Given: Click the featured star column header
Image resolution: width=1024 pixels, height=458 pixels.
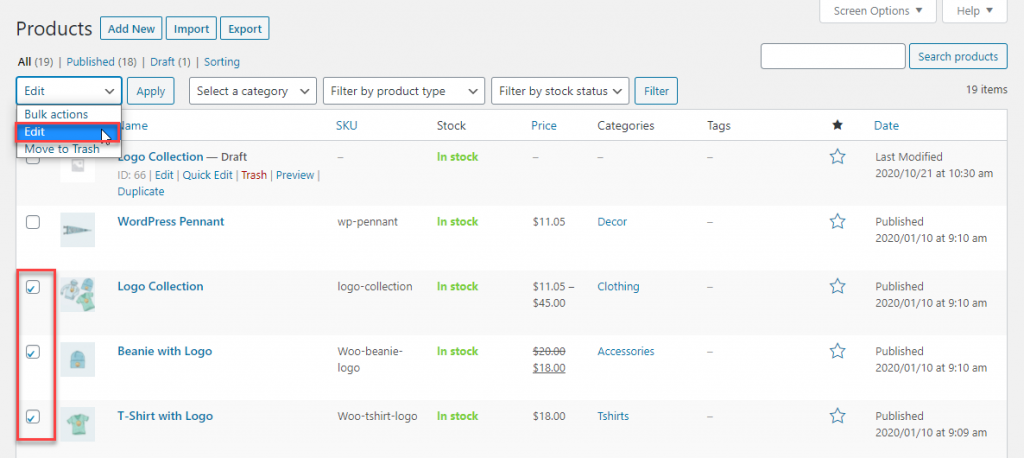Looking at the screenshot, I should (838, 126).
